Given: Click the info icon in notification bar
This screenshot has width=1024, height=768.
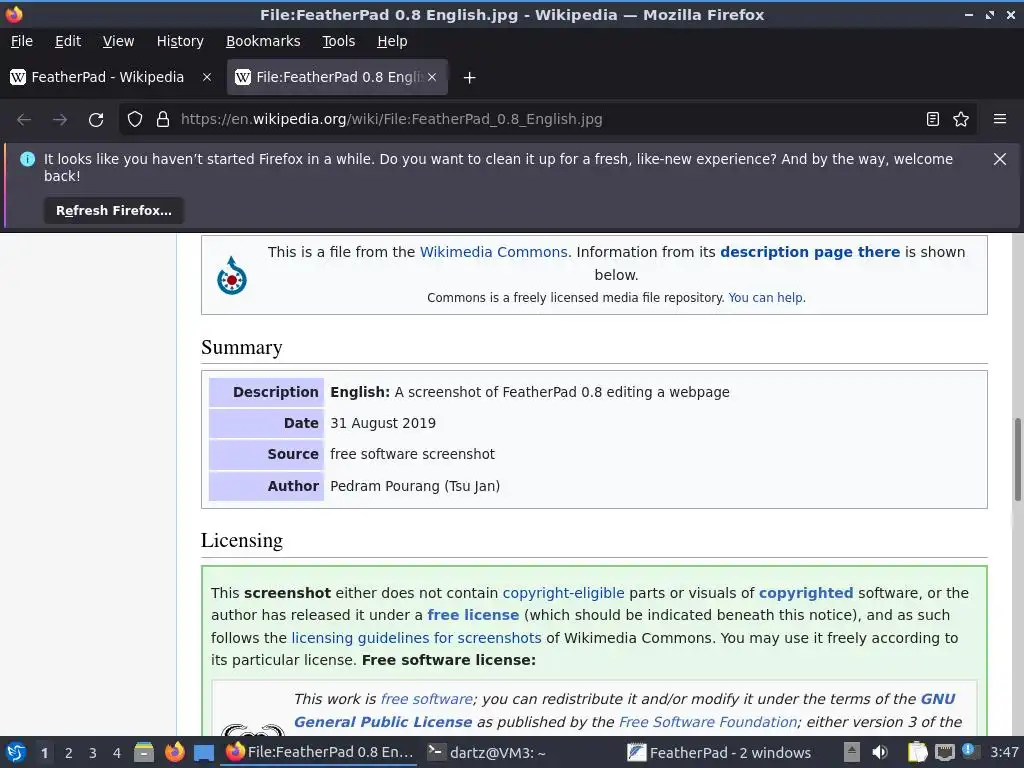Looking at the screenshot, I should (27, 159).
